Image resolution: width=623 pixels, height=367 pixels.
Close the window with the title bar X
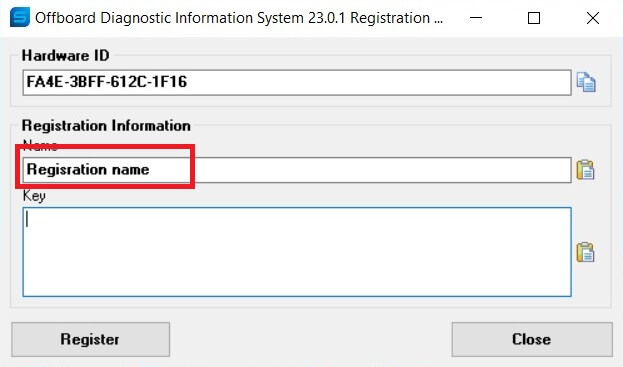[x=593, y=18]
